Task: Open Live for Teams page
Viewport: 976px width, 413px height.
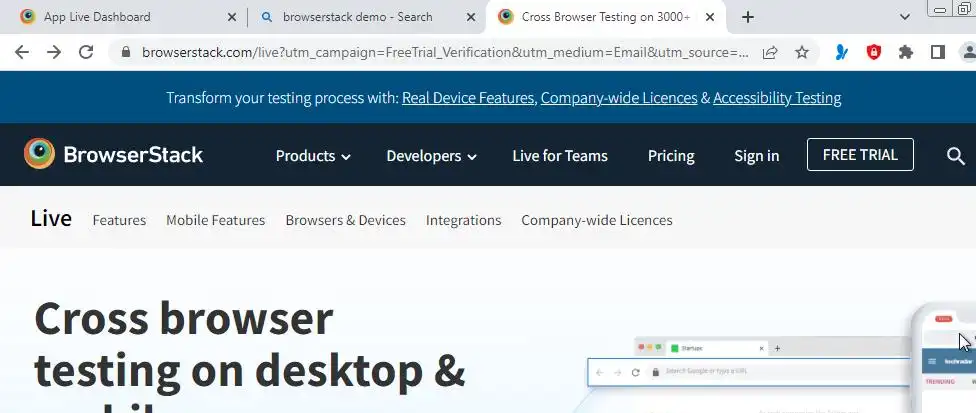Action: coord(560,155)
